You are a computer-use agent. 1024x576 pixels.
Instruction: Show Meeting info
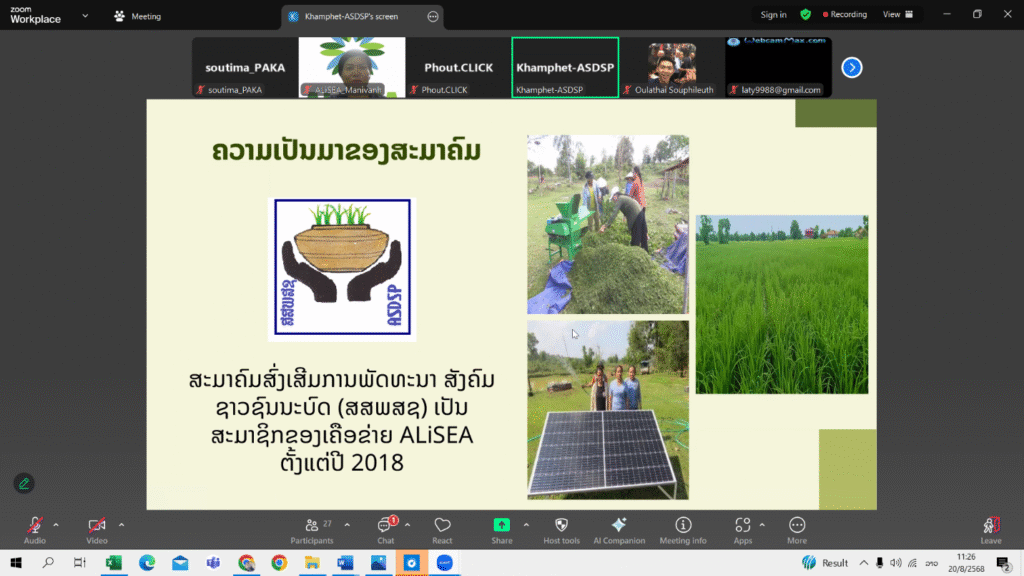point(683,530)
